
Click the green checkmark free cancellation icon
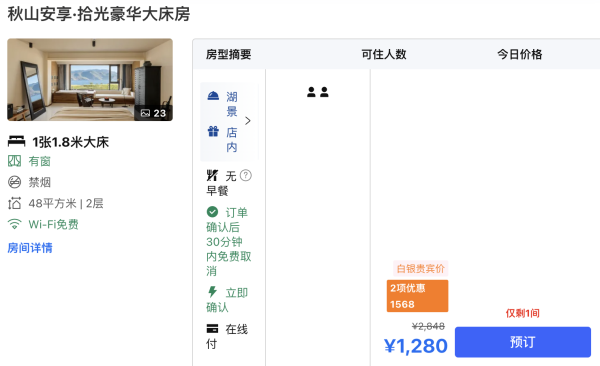212,212
